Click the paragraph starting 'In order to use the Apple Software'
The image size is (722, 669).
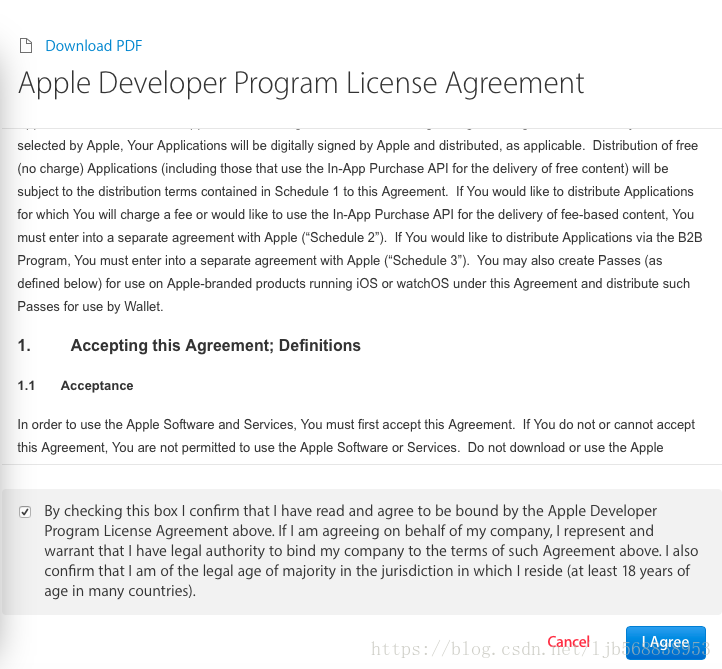click(356, 436)
